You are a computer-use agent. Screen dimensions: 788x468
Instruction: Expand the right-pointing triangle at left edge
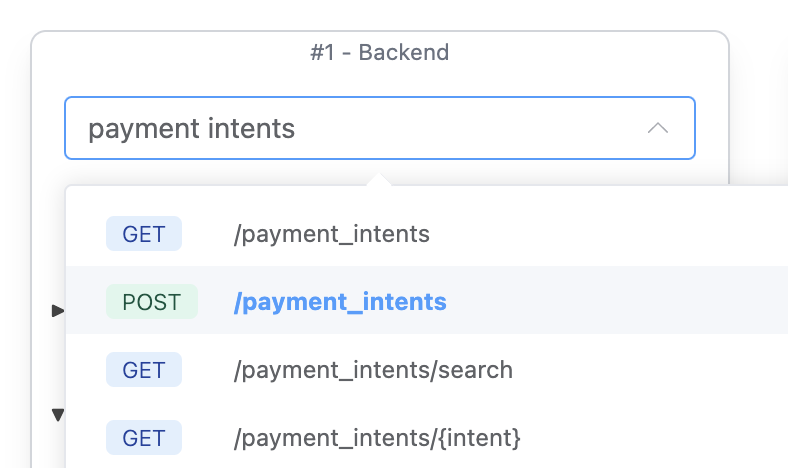coord(58,312)
